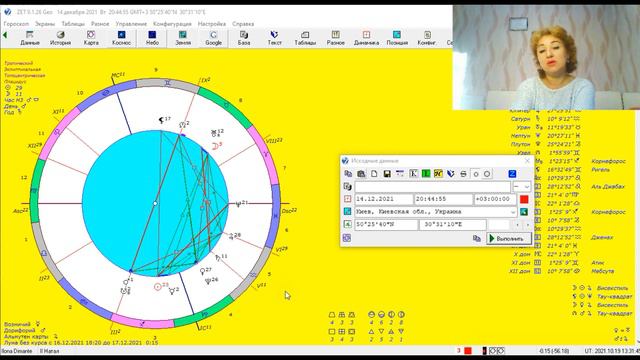Screen dimensions: 640x360
Task: Click the left stepper arrow beside longitude
Action: click(518, 225)
